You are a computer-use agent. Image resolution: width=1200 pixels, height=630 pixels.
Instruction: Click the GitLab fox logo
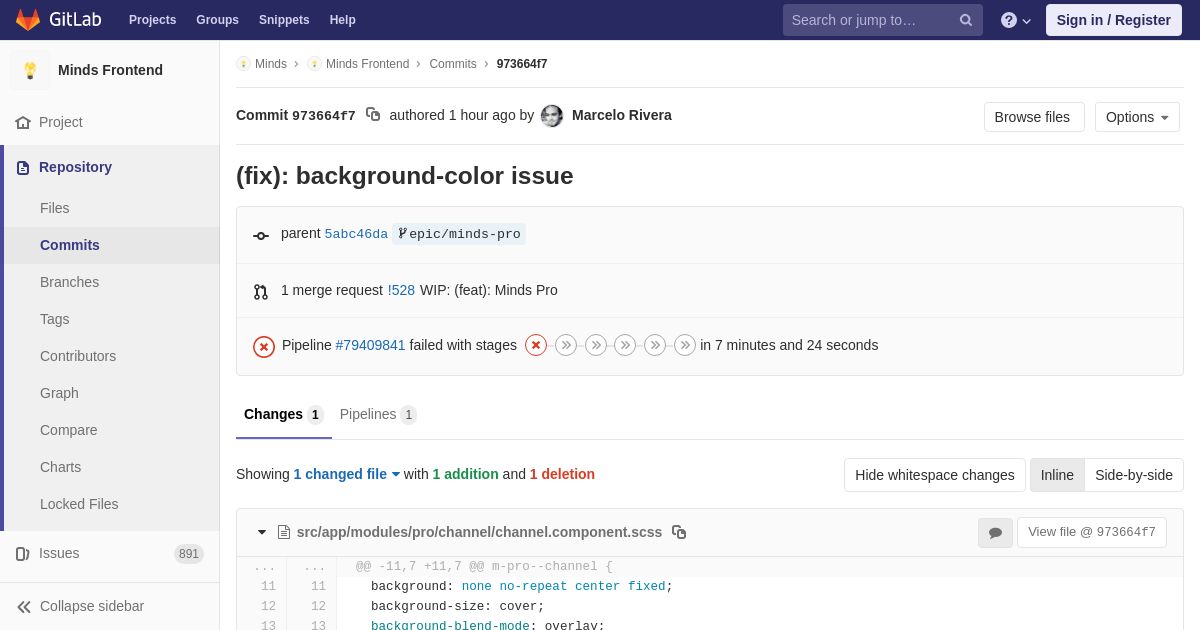coord(28,20)
